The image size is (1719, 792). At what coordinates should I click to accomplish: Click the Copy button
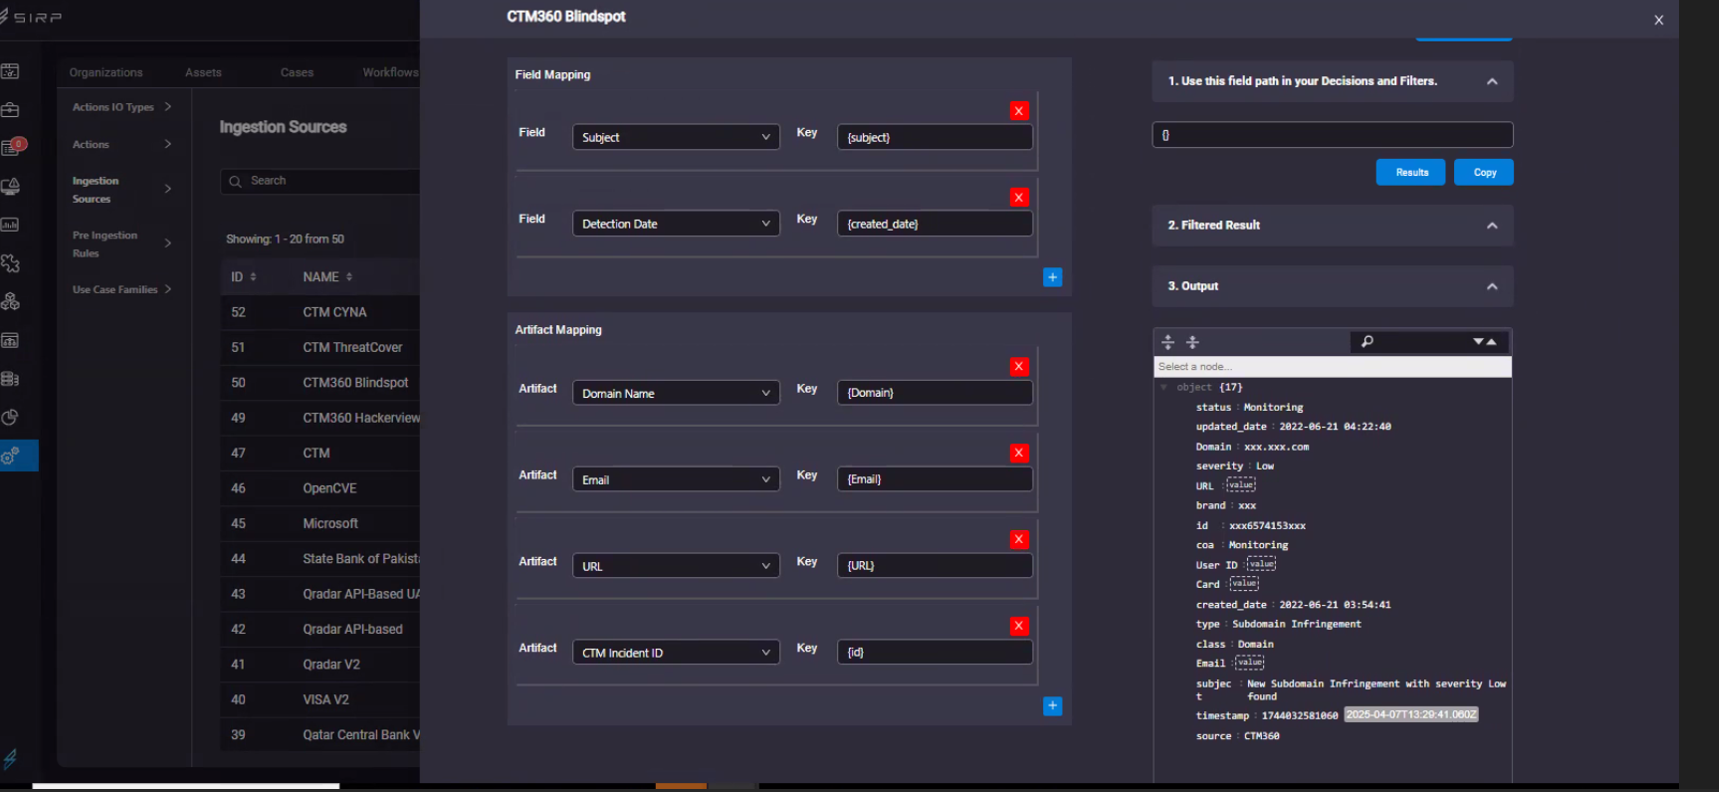tap(1484, 172)
